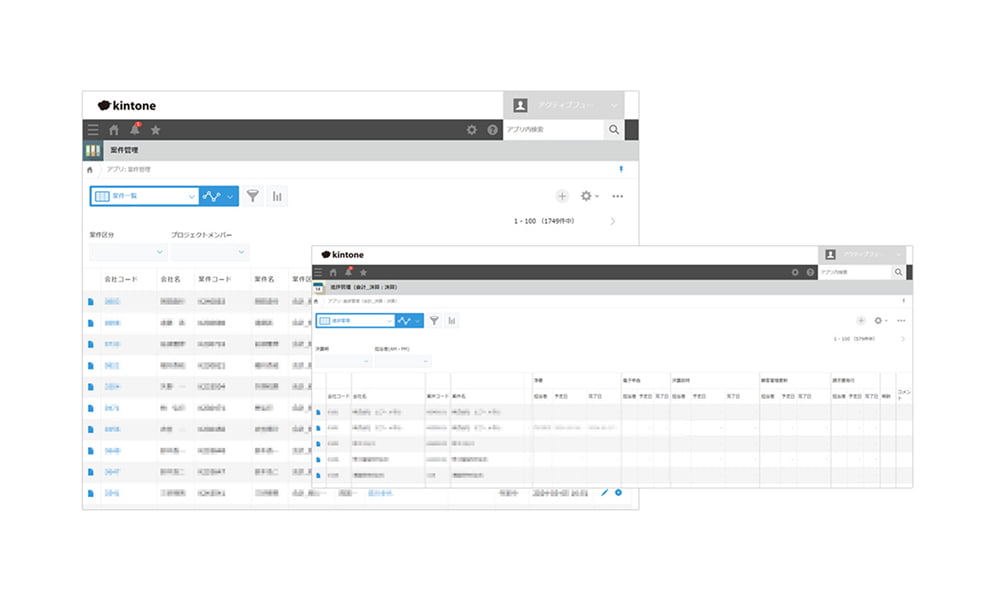This screenshot has width=1000, height=600.
Task: Open the 進捗管理 view selector in the front window
Action: pos(354,321)
